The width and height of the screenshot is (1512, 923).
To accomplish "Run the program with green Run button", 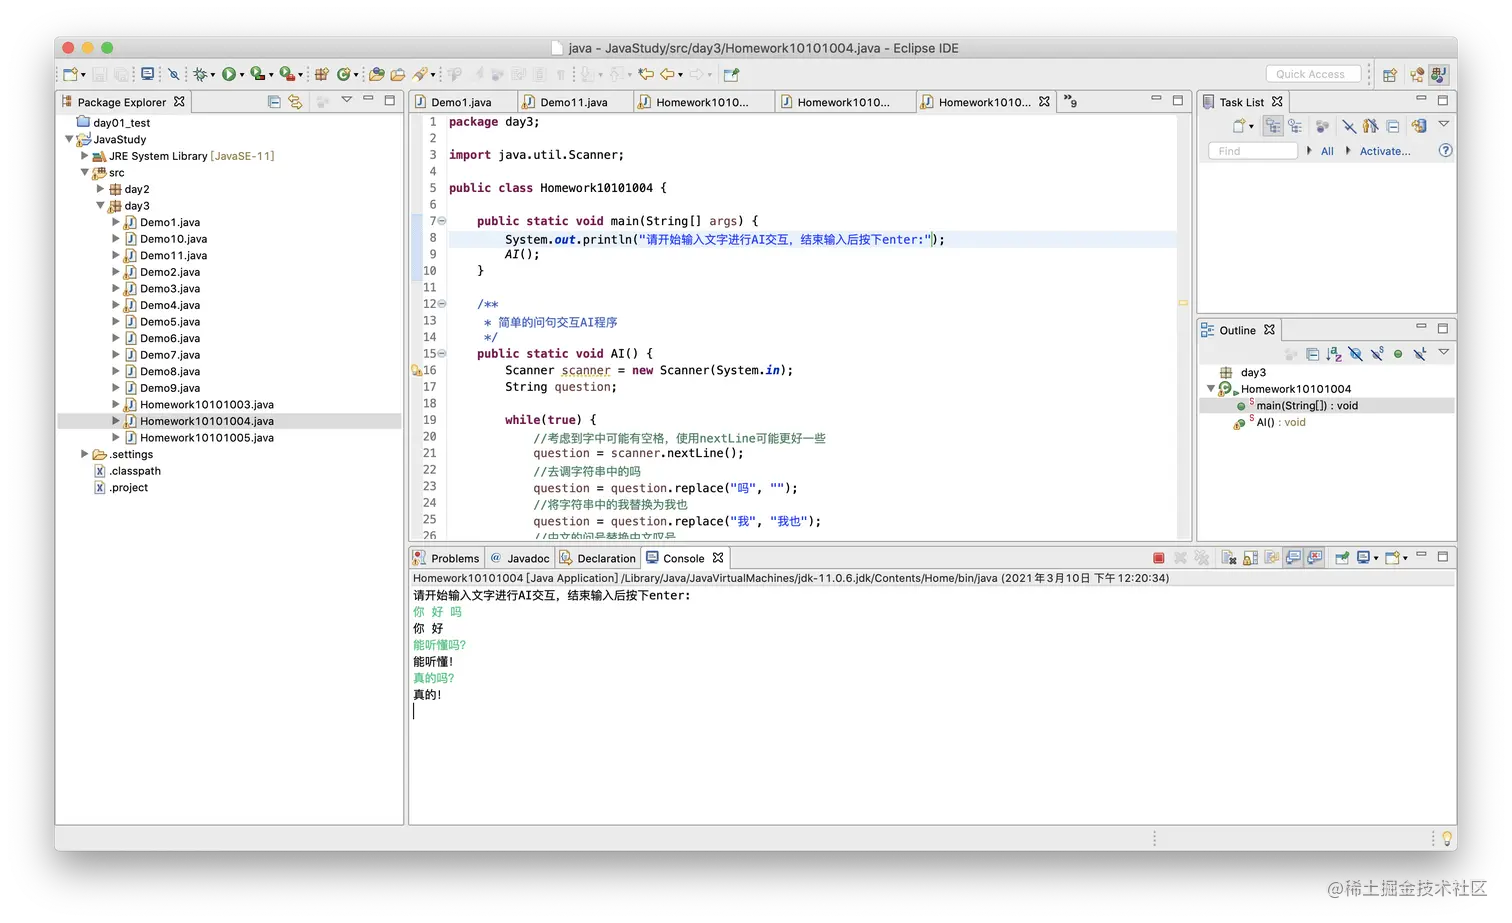I will pyautogui.click(x=229, y=74).
